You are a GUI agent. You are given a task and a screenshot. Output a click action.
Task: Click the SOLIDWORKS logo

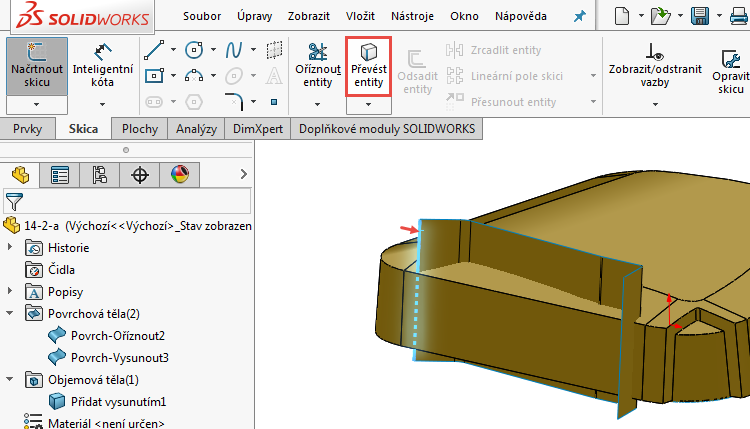tap(83, 16)
